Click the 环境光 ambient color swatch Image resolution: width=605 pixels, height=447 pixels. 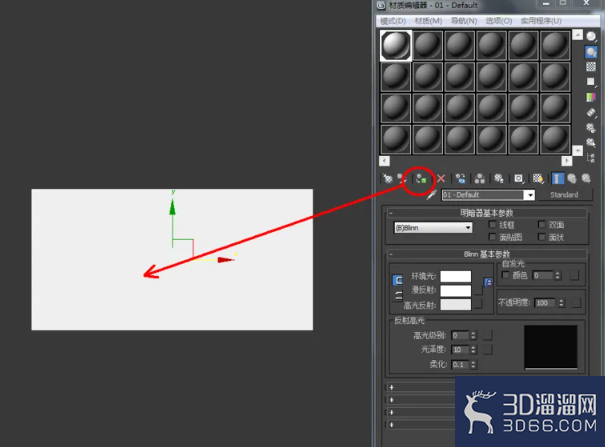coord(456,276)
